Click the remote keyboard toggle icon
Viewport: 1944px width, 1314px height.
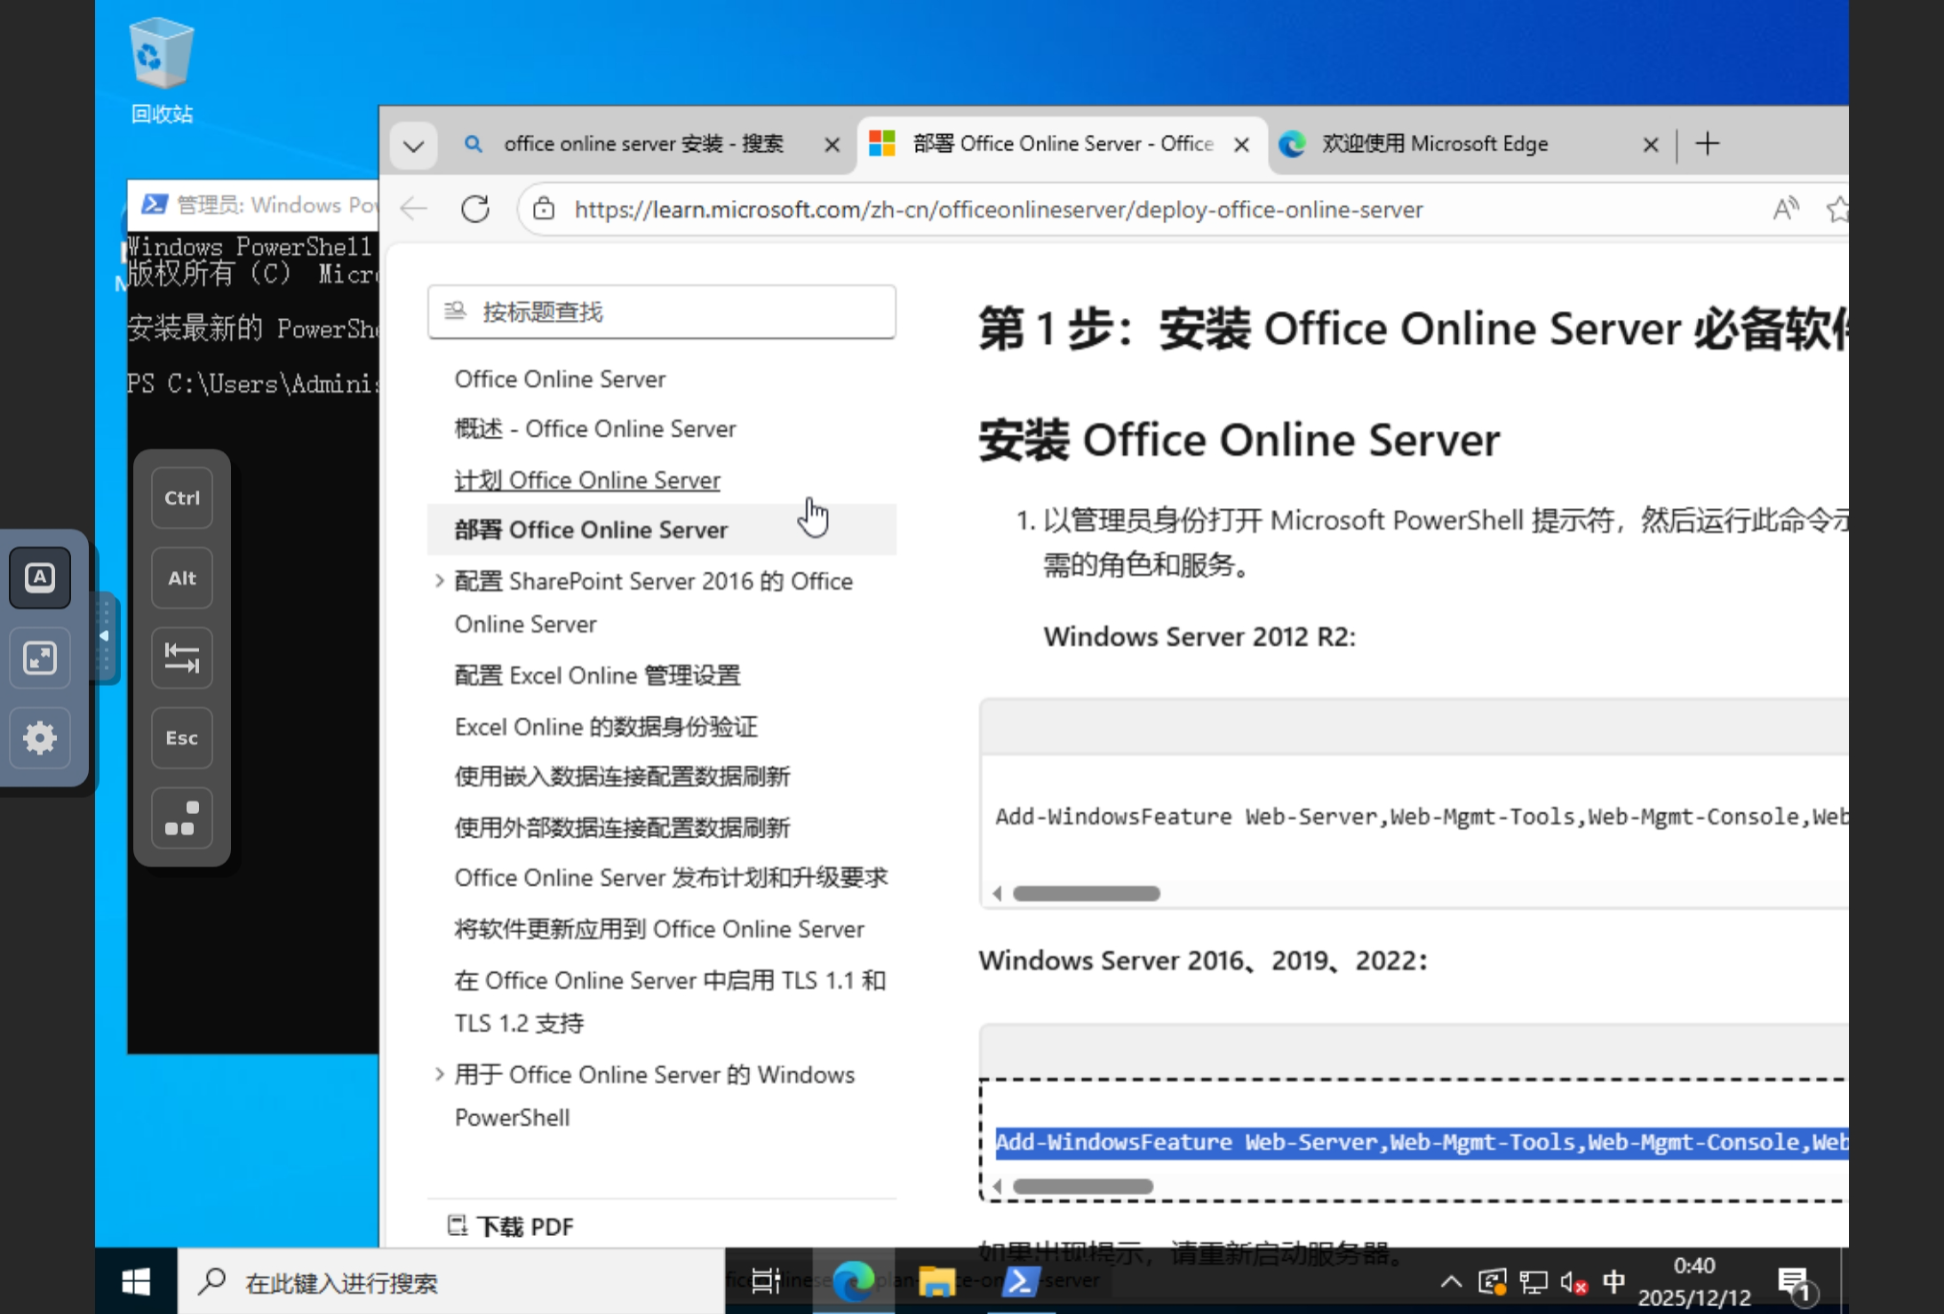(x=40, y=577)
